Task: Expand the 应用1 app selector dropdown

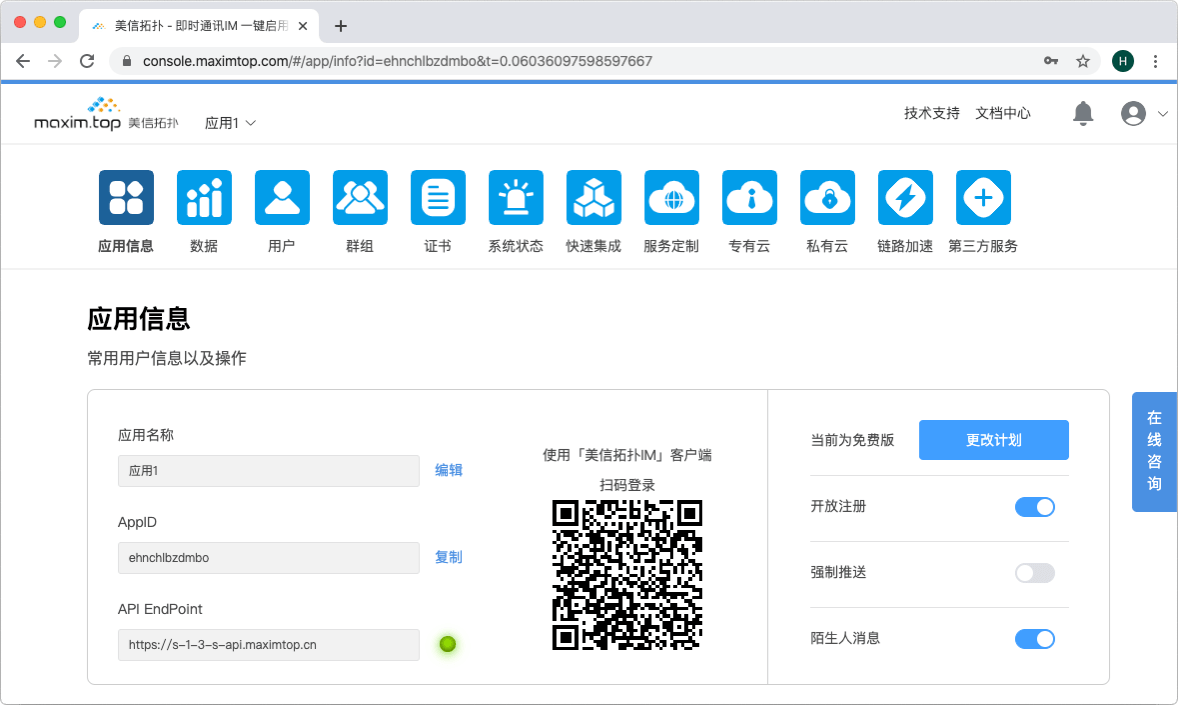Action: click(x=230, y=123)
